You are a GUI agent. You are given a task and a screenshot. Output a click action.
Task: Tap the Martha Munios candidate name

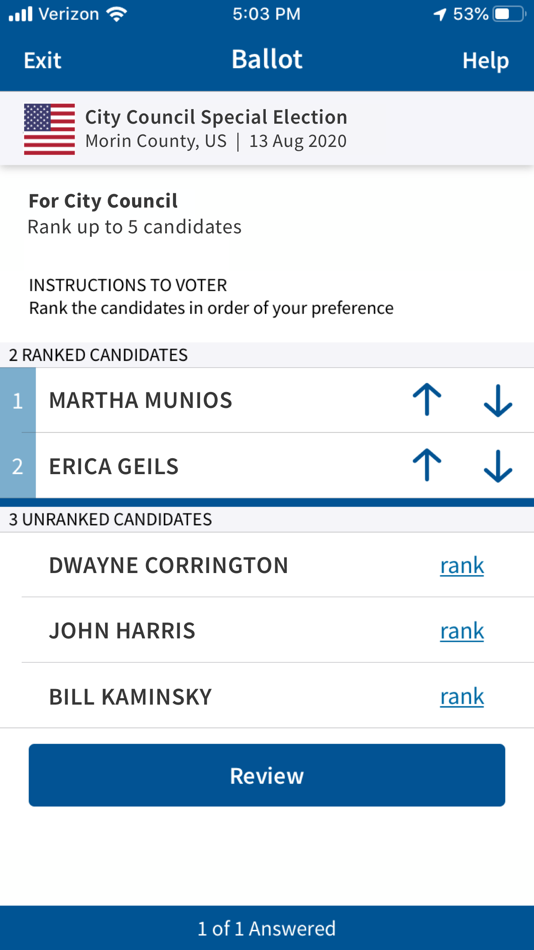point(141,400)
